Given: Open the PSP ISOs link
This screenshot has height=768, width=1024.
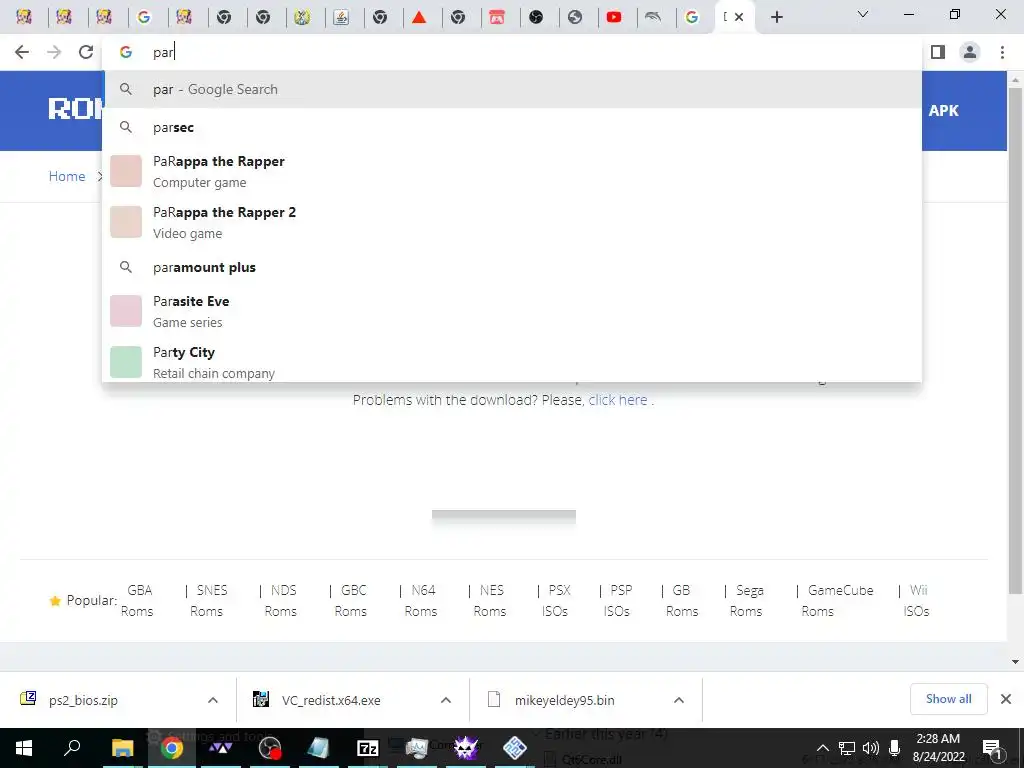Looking at the screenshot, I should point(618,601).
